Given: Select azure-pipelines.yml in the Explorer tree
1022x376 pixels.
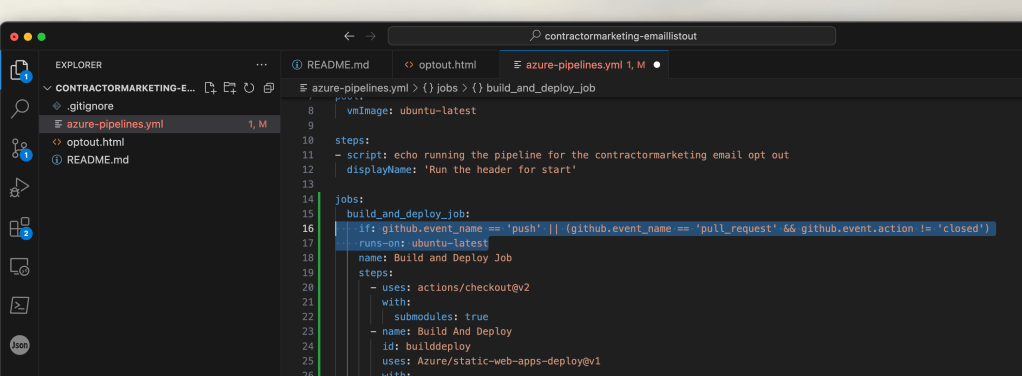Looking at the screenshot, I should click(x=160, y=124).
